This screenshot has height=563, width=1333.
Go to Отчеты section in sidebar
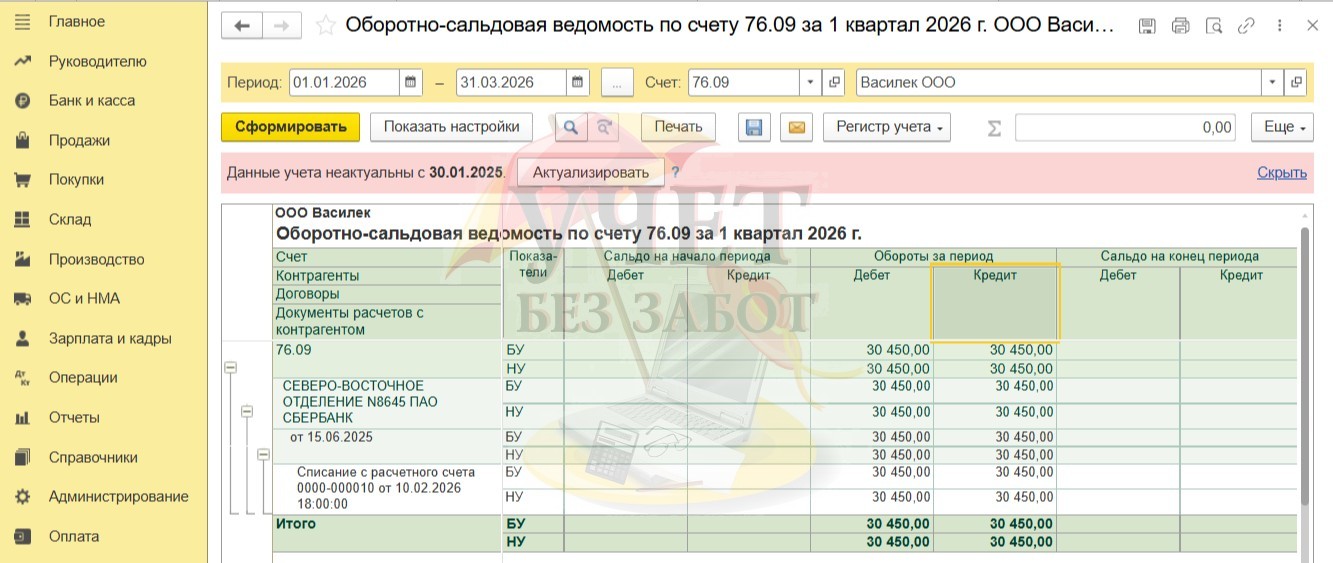pyautogui.click(x=74, y=418)
